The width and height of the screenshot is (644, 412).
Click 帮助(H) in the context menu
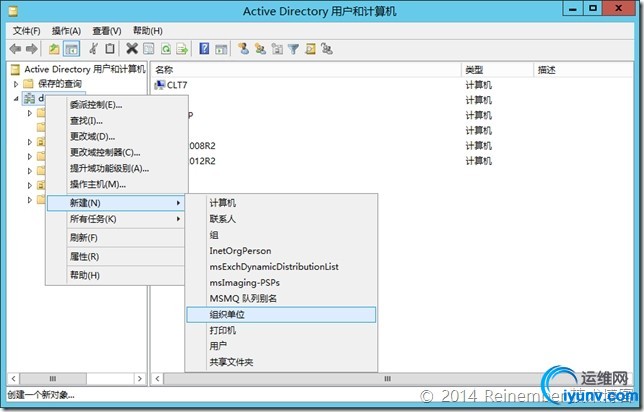pos(116,275)
